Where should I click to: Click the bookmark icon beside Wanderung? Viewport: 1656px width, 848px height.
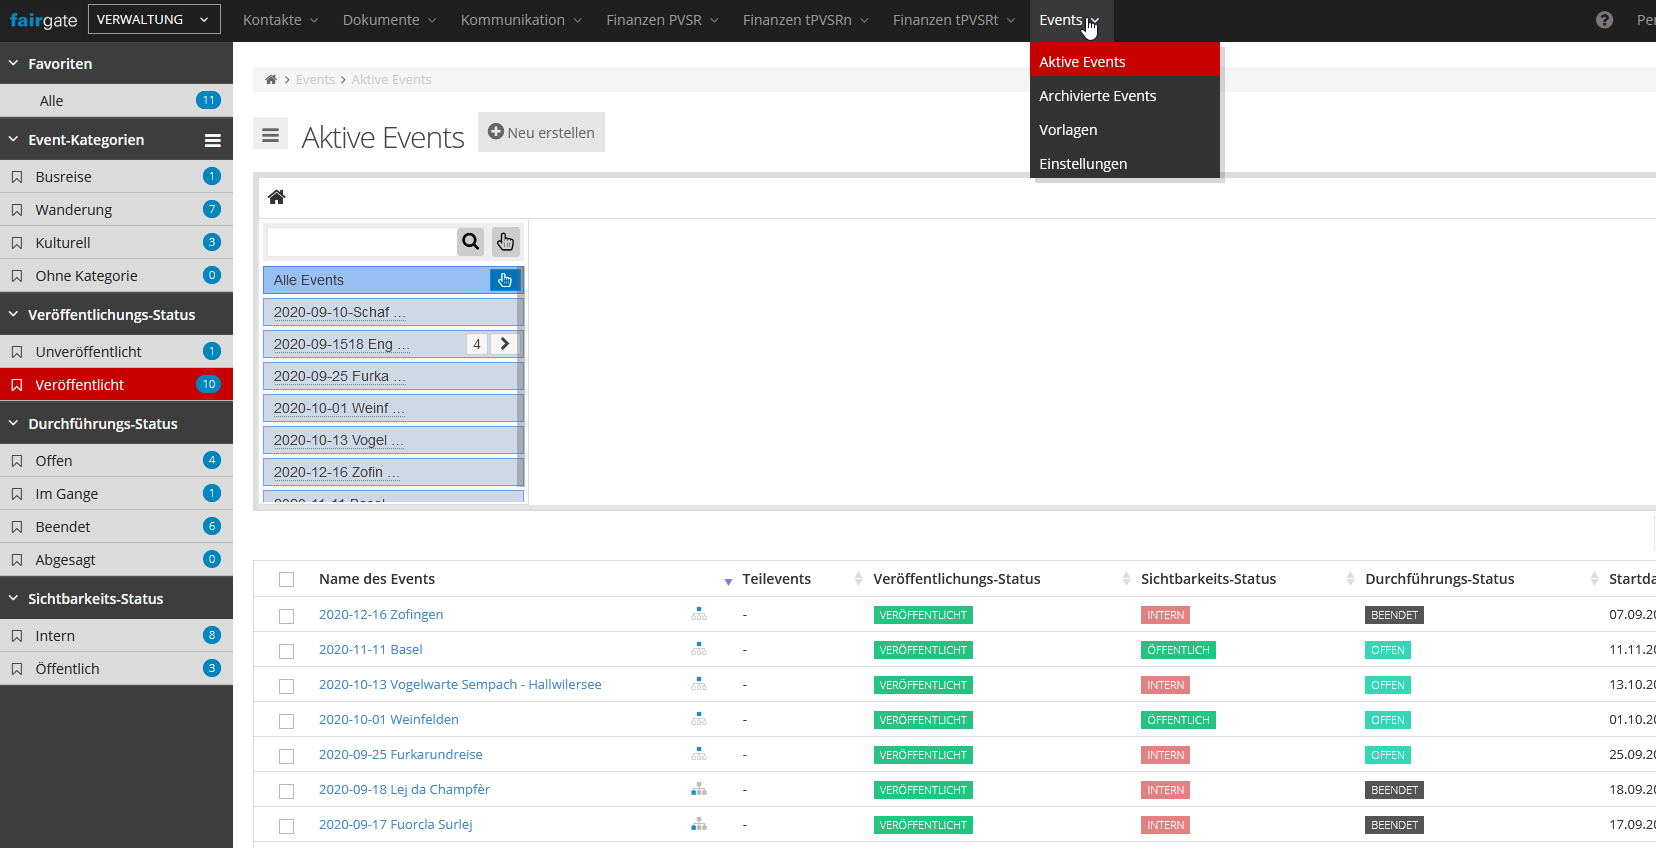click(x=17, y=210)
